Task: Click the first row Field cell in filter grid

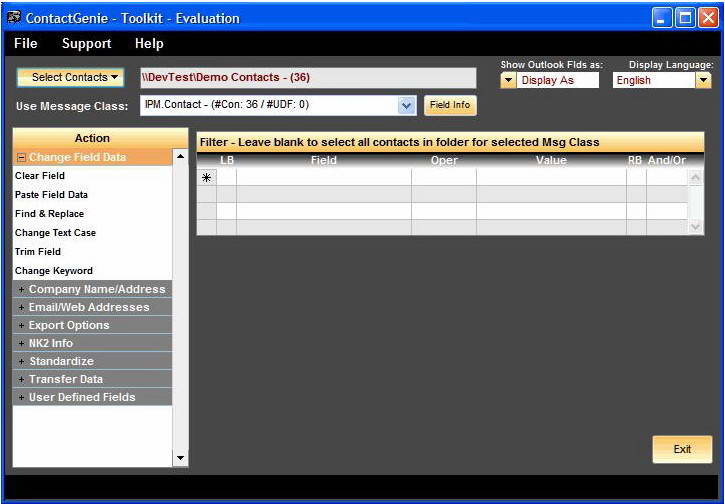Action: pyautogui.click(x=324, y=177)
